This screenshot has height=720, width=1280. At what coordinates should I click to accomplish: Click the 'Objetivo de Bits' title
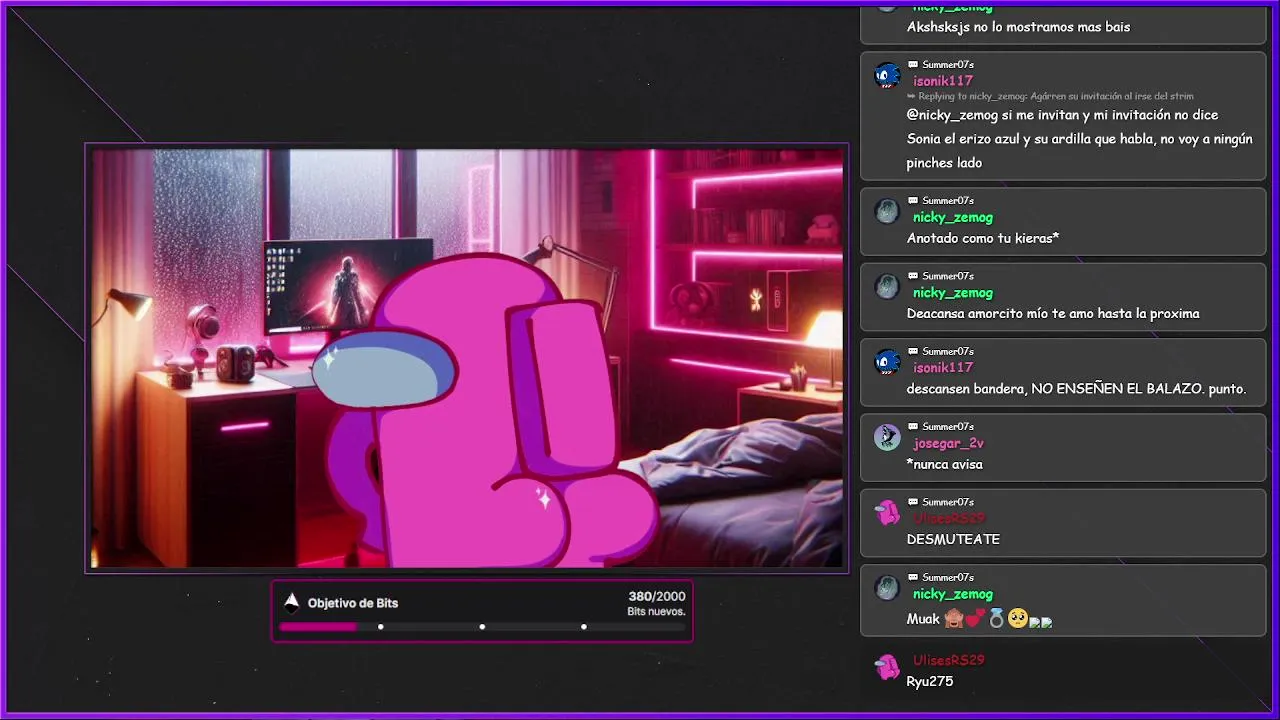click(353, 603)
